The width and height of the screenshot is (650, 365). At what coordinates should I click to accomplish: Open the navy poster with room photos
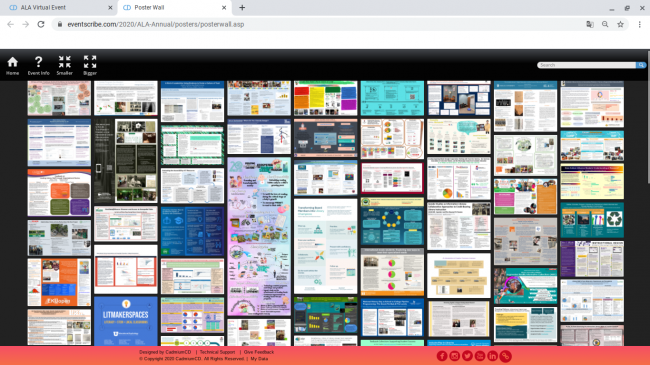tap(459, 98)
